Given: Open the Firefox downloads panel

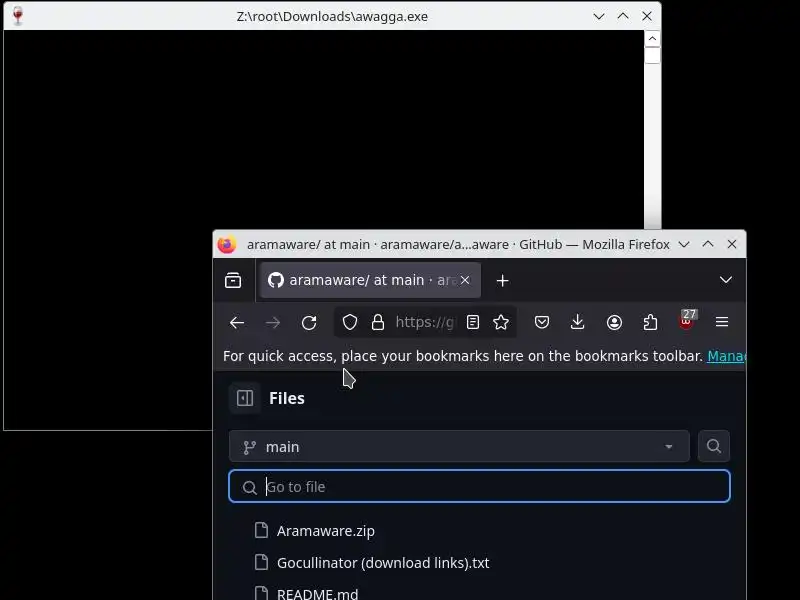Looking at the screenshot, I should pos(578,322).
